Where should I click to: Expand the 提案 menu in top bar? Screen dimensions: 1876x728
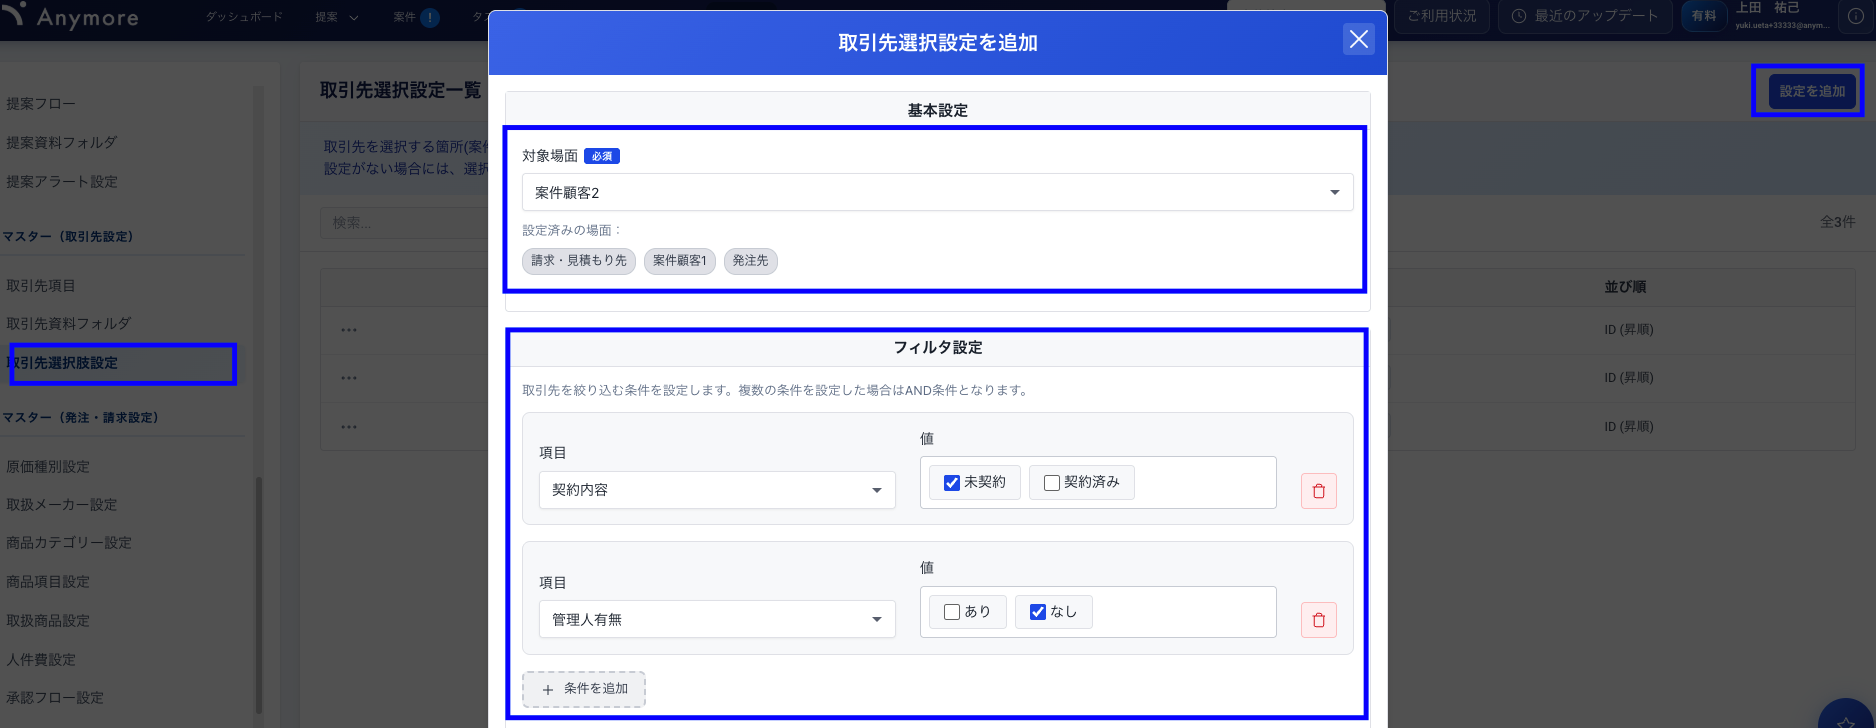tap(337, 17)
